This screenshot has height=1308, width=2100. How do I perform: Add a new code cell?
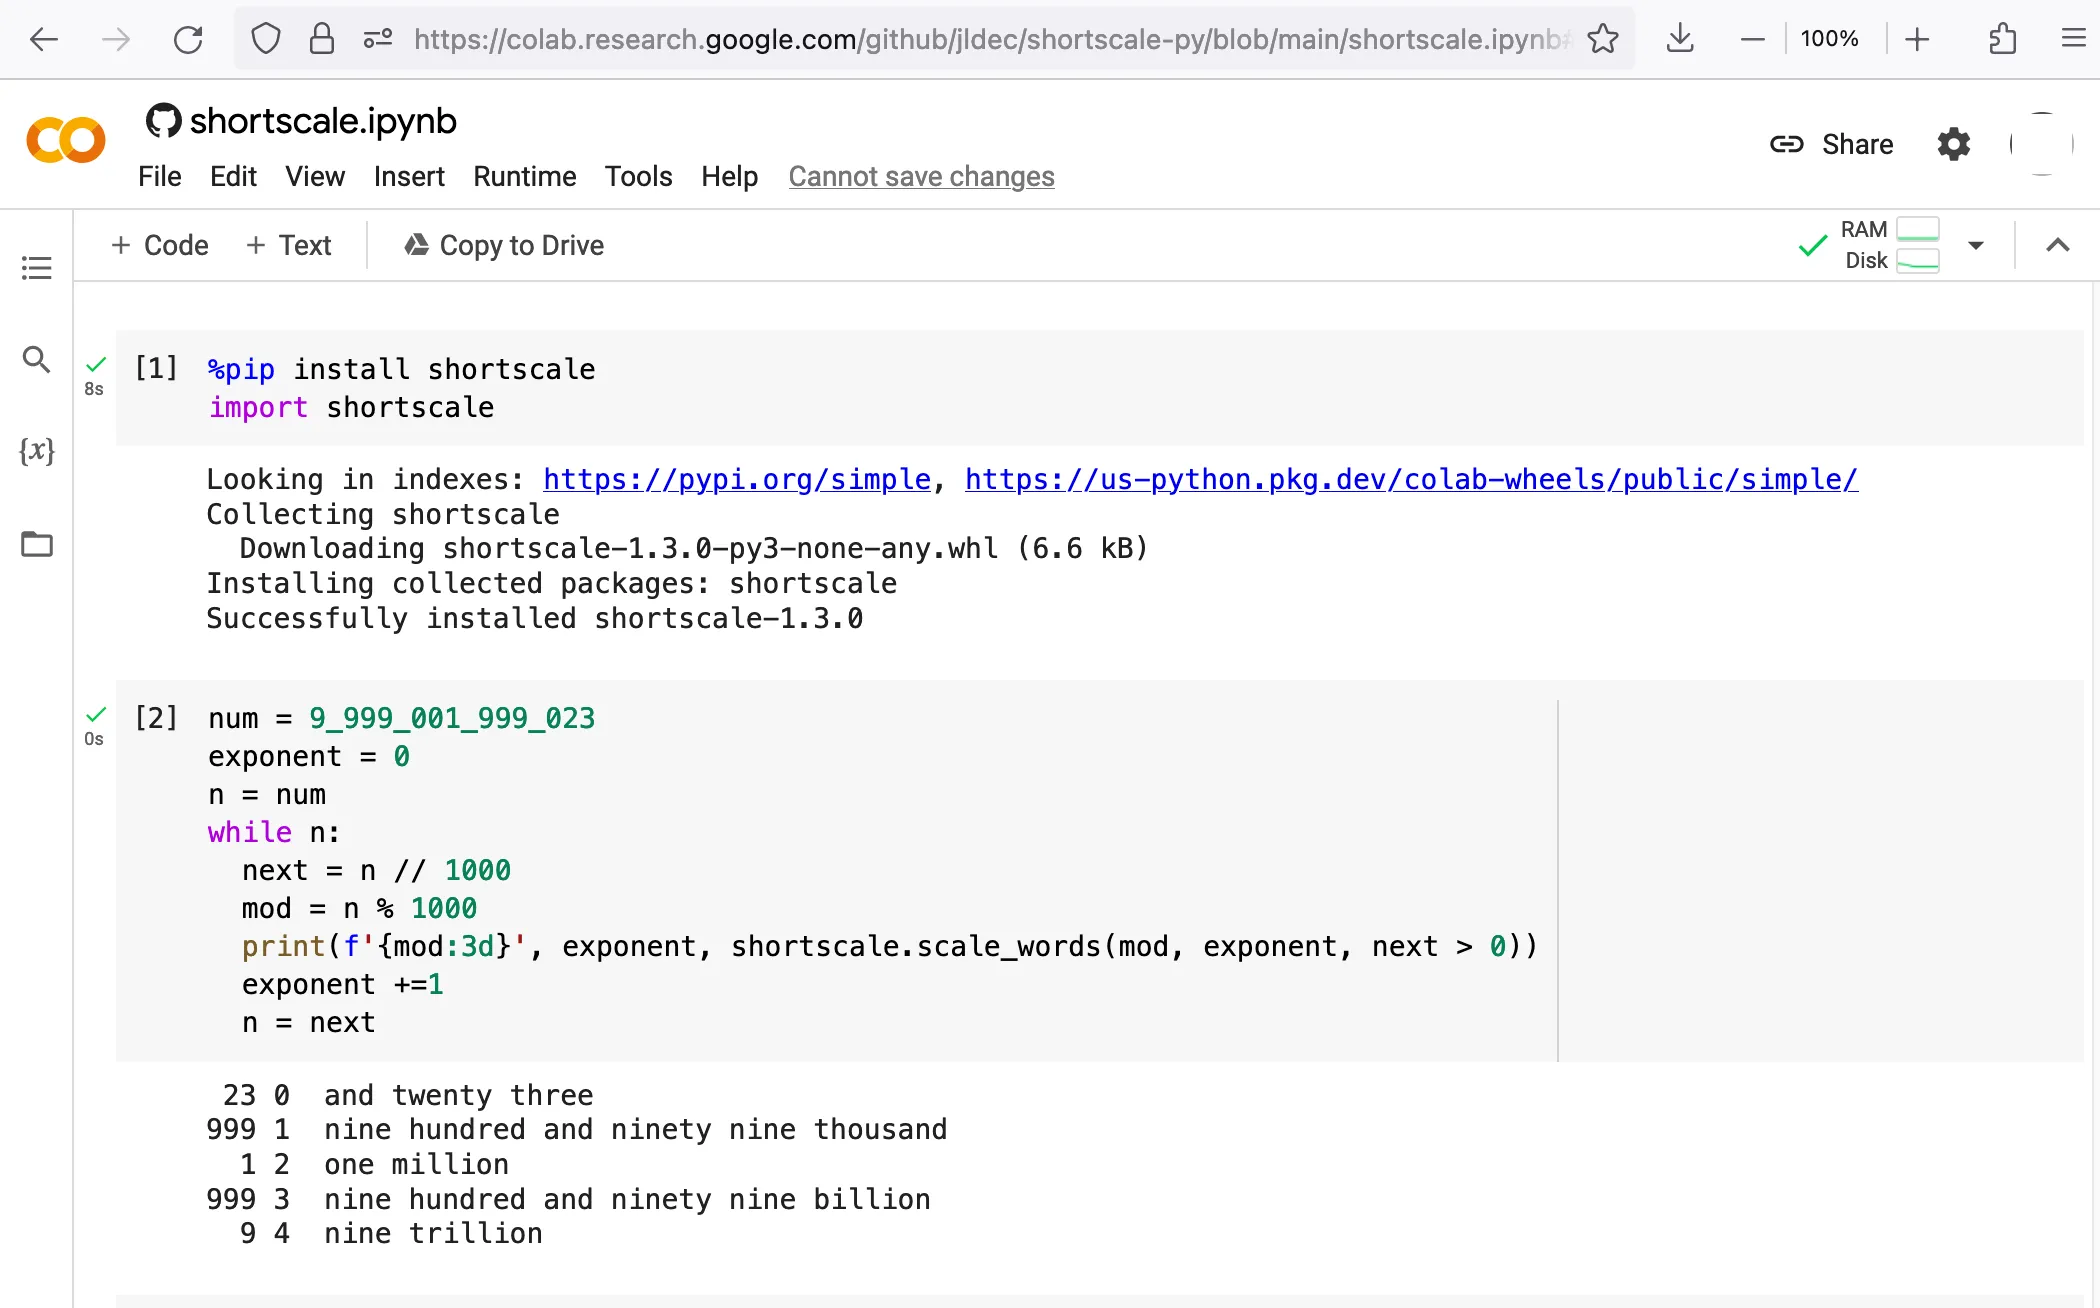point(158,245)
